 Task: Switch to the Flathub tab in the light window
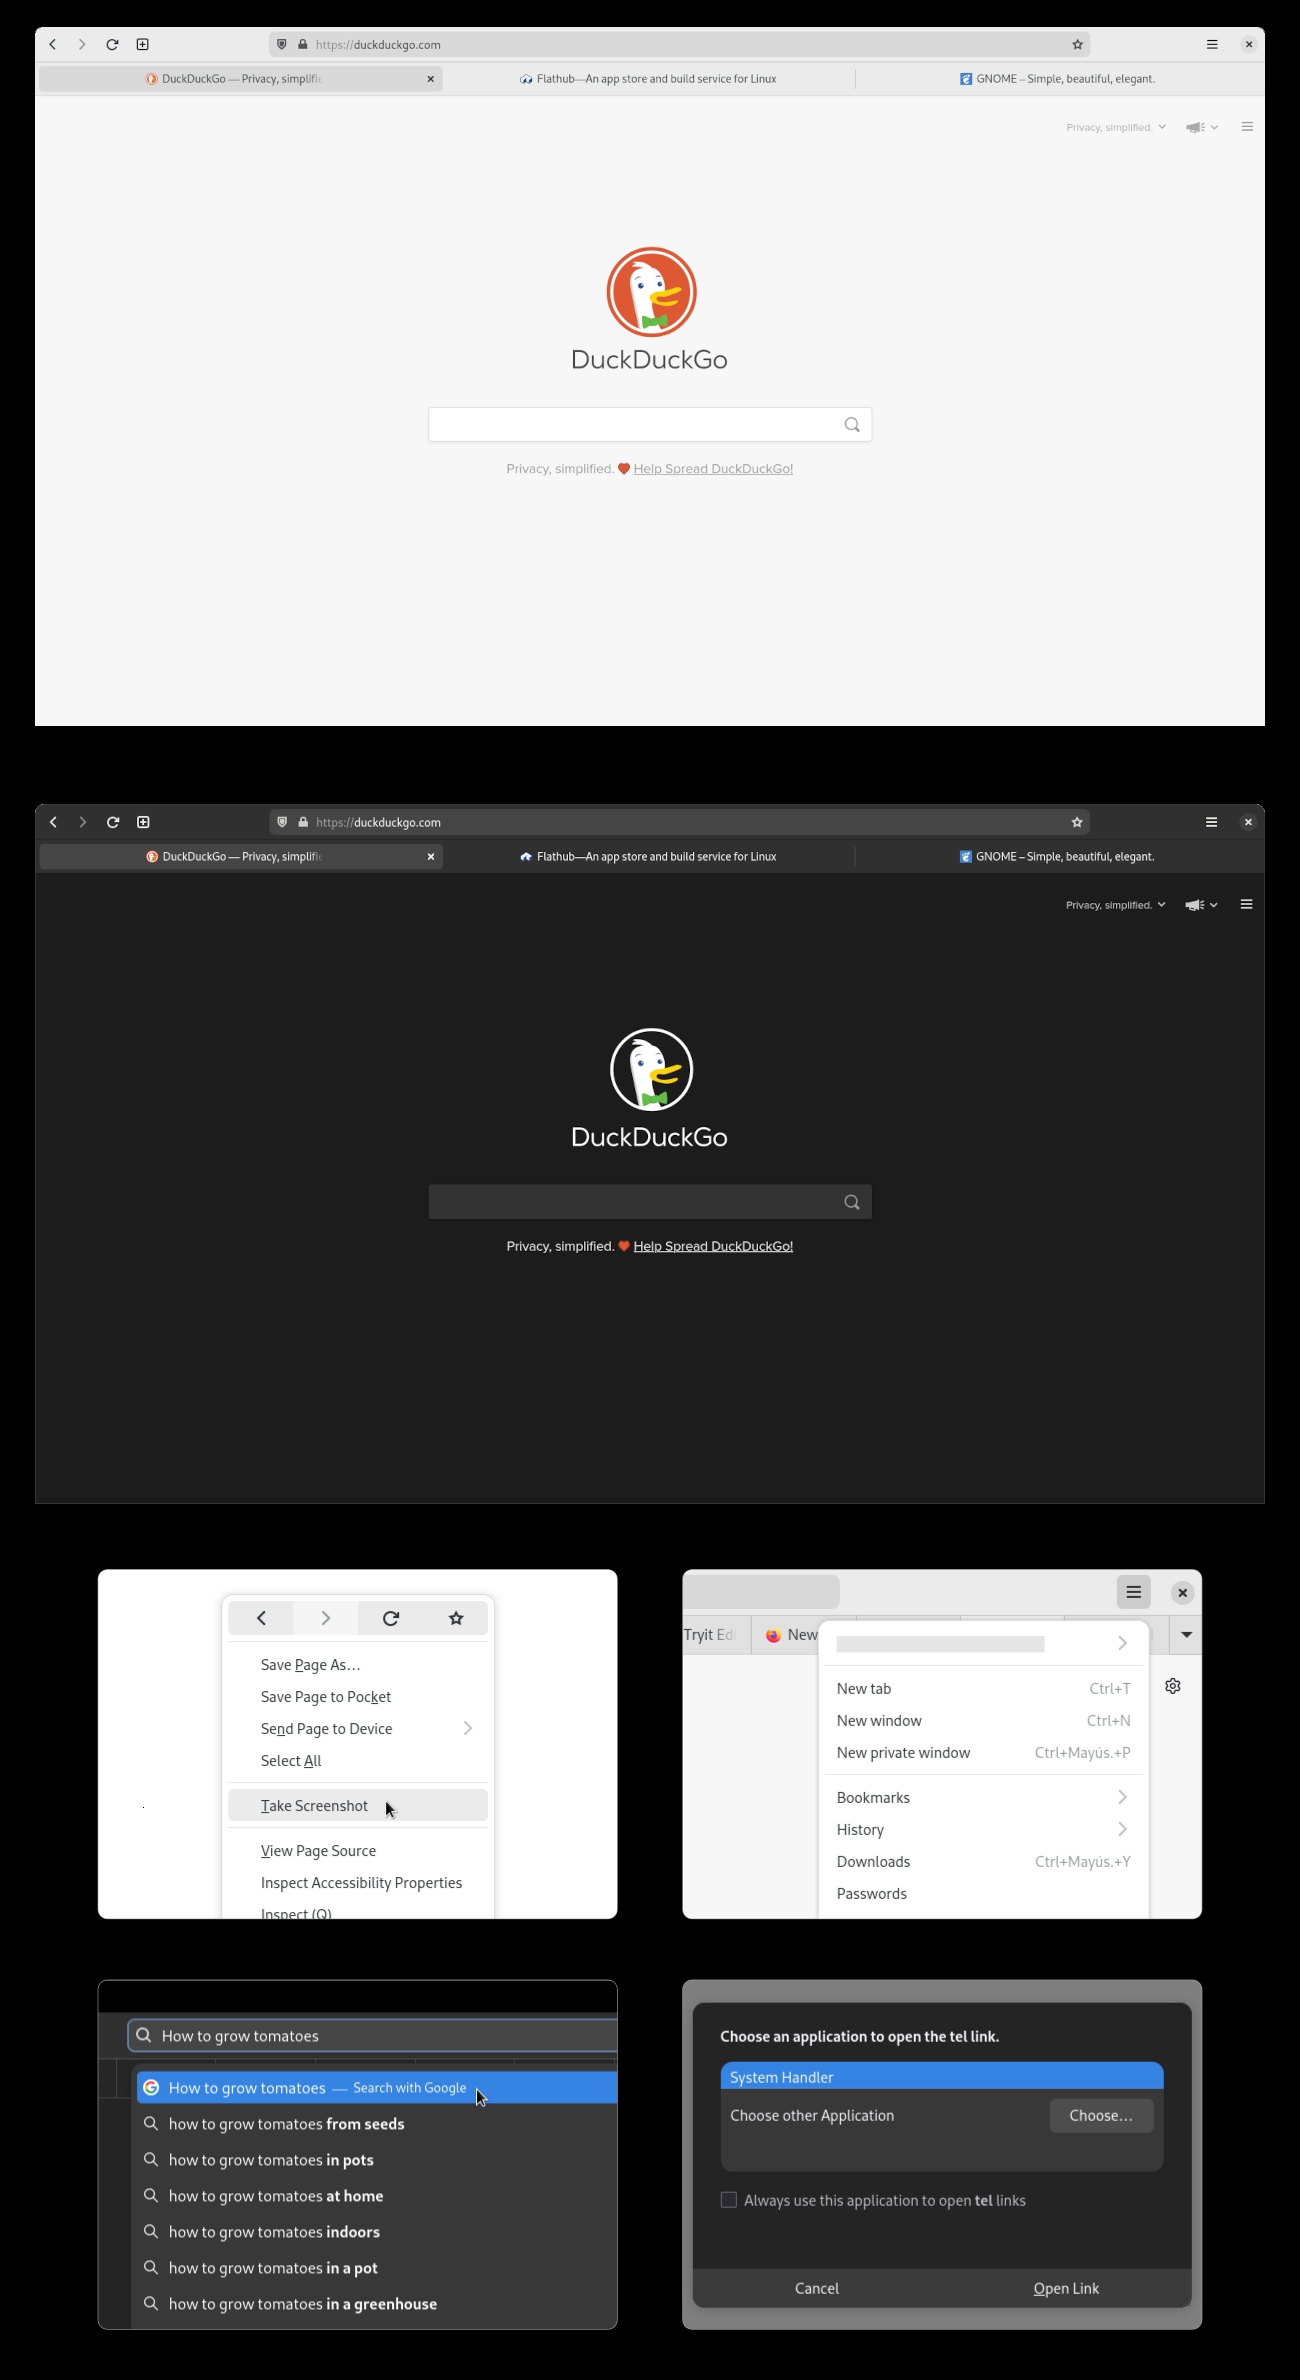click(x=648, y=79)
